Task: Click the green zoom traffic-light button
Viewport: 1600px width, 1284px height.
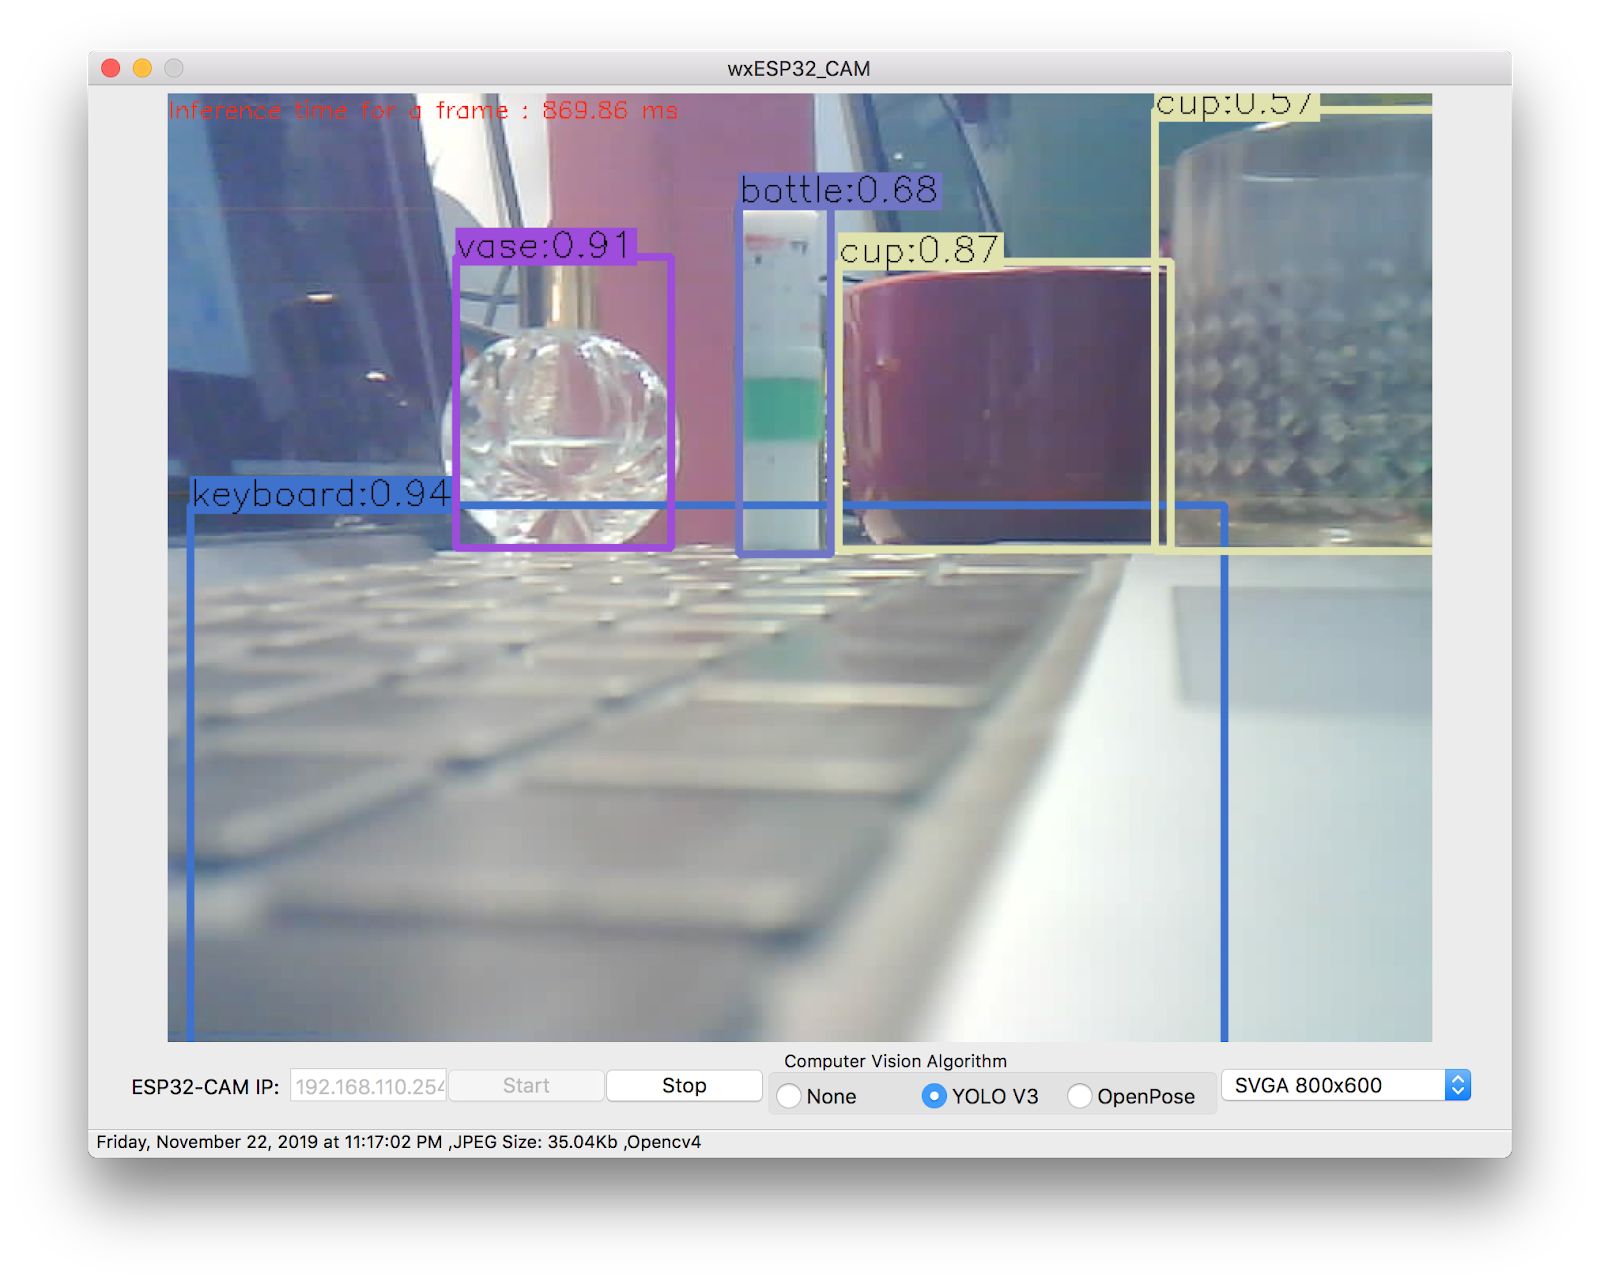Action: (x=172, y=68)
